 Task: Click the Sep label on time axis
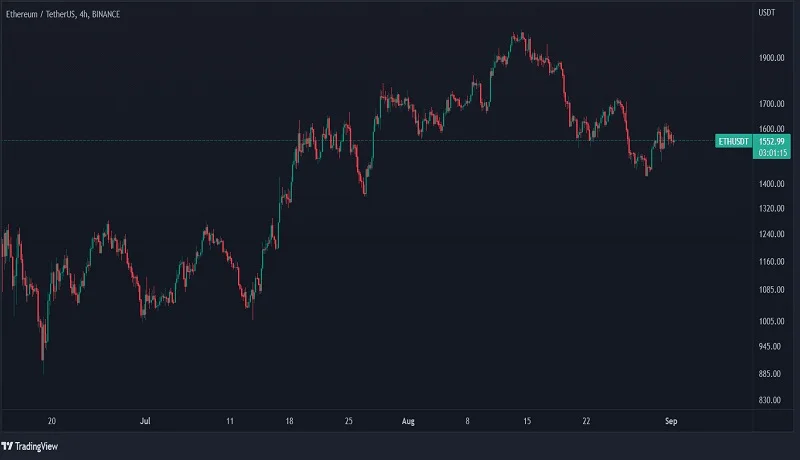[671, 422]
